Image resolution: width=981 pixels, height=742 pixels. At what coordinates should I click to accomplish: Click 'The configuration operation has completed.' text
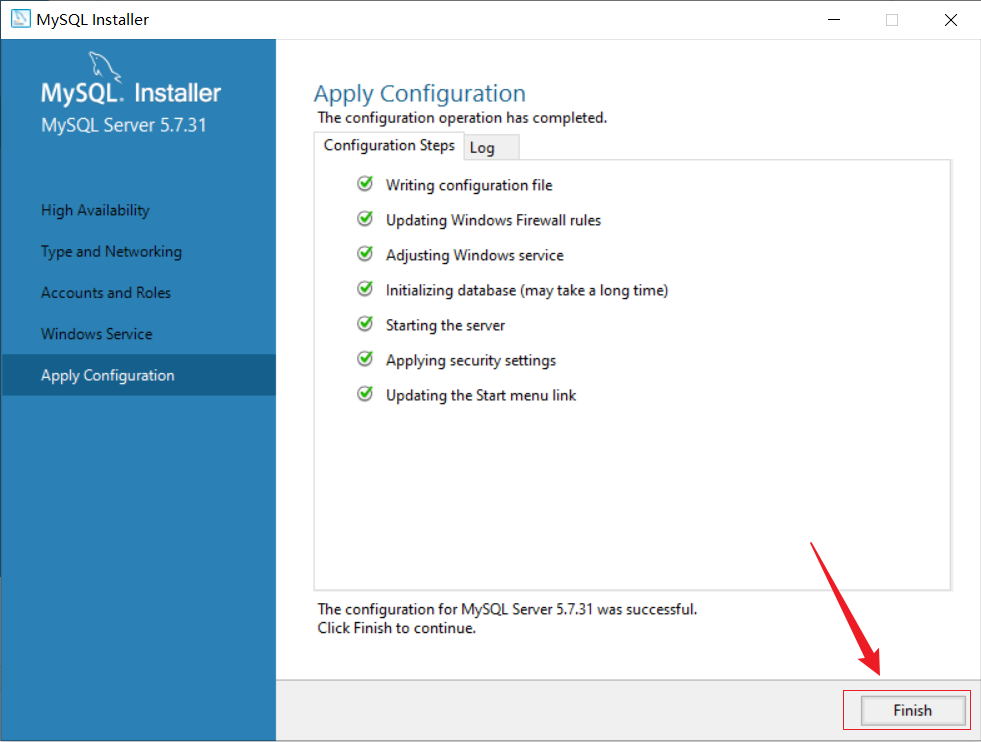click(462, 118)
